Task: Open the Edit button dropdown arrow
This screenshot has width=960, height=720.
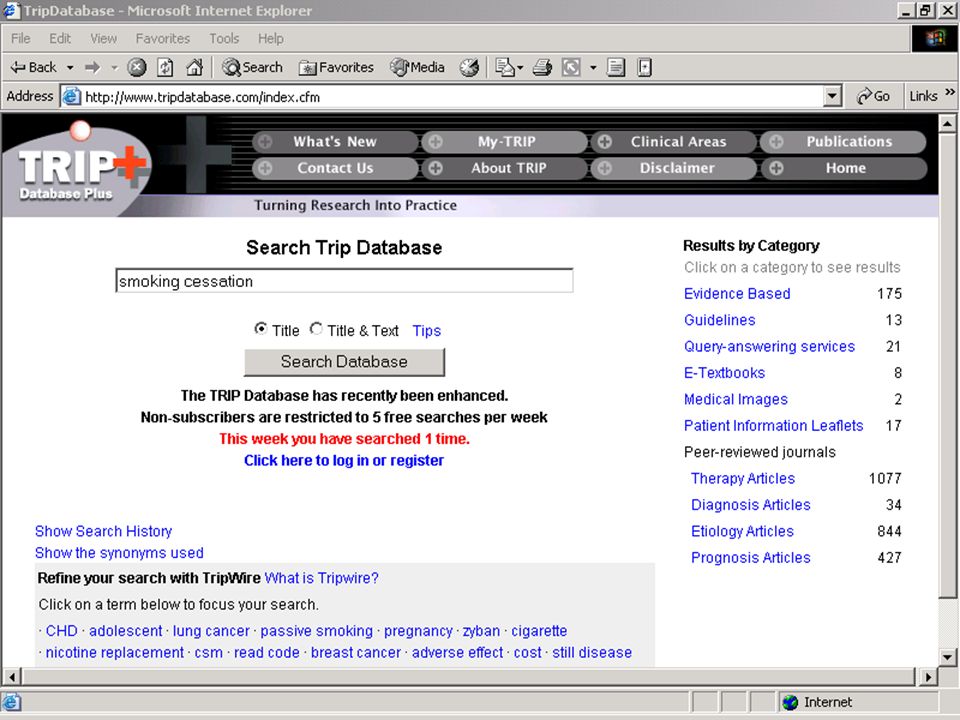Action: click(593, 67)
